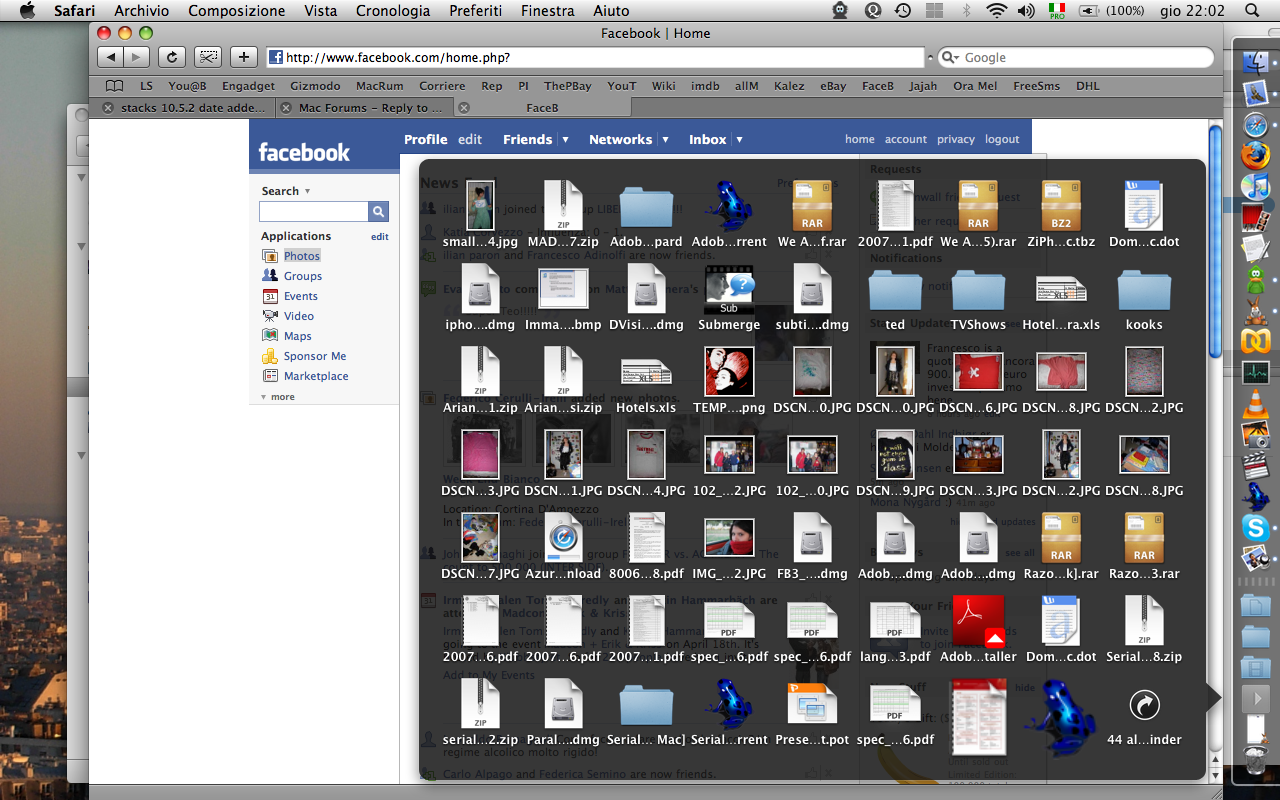The image size is (1280, 800).
Task: Open Submerge app in the stack grid
Action: click(729, 291)
